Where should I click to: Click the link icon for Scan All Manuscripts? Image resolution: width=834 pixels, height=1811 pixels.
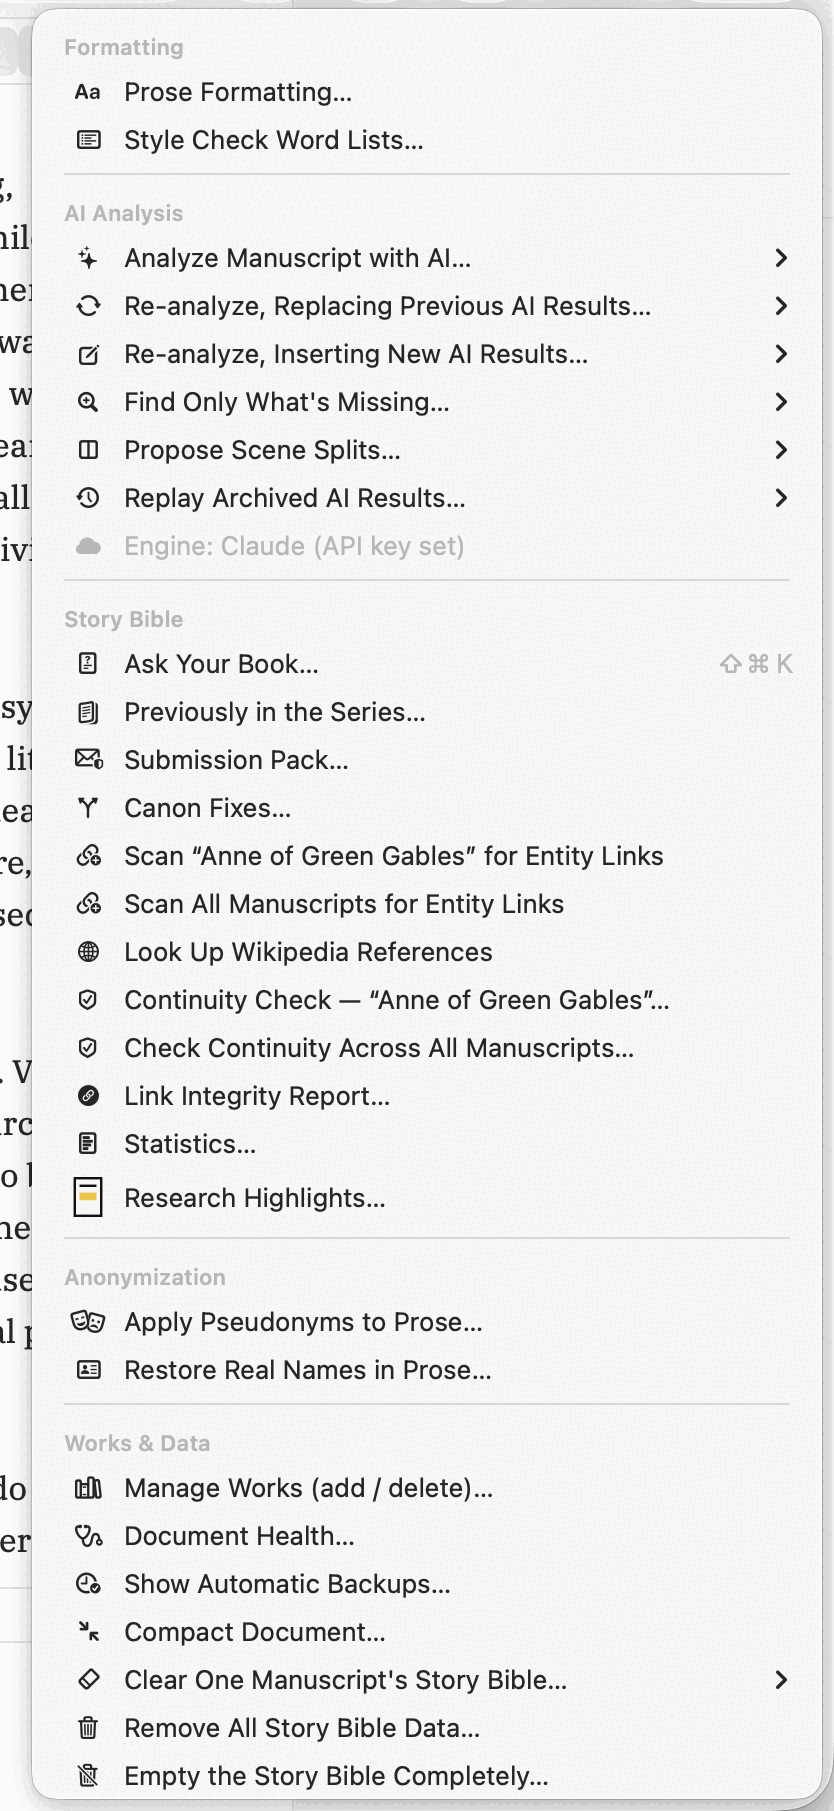pyautogui.click(x=88, y=904)
